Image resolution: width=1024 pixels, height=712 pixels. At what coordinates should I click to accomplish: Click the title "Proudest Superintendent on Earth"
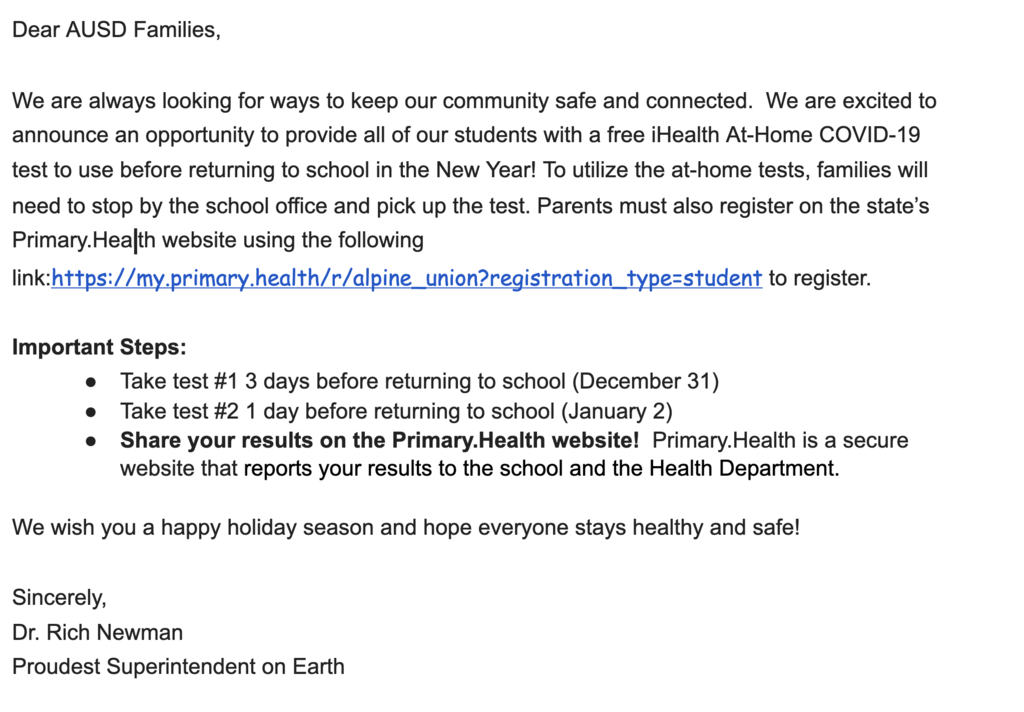pos(178,666)
